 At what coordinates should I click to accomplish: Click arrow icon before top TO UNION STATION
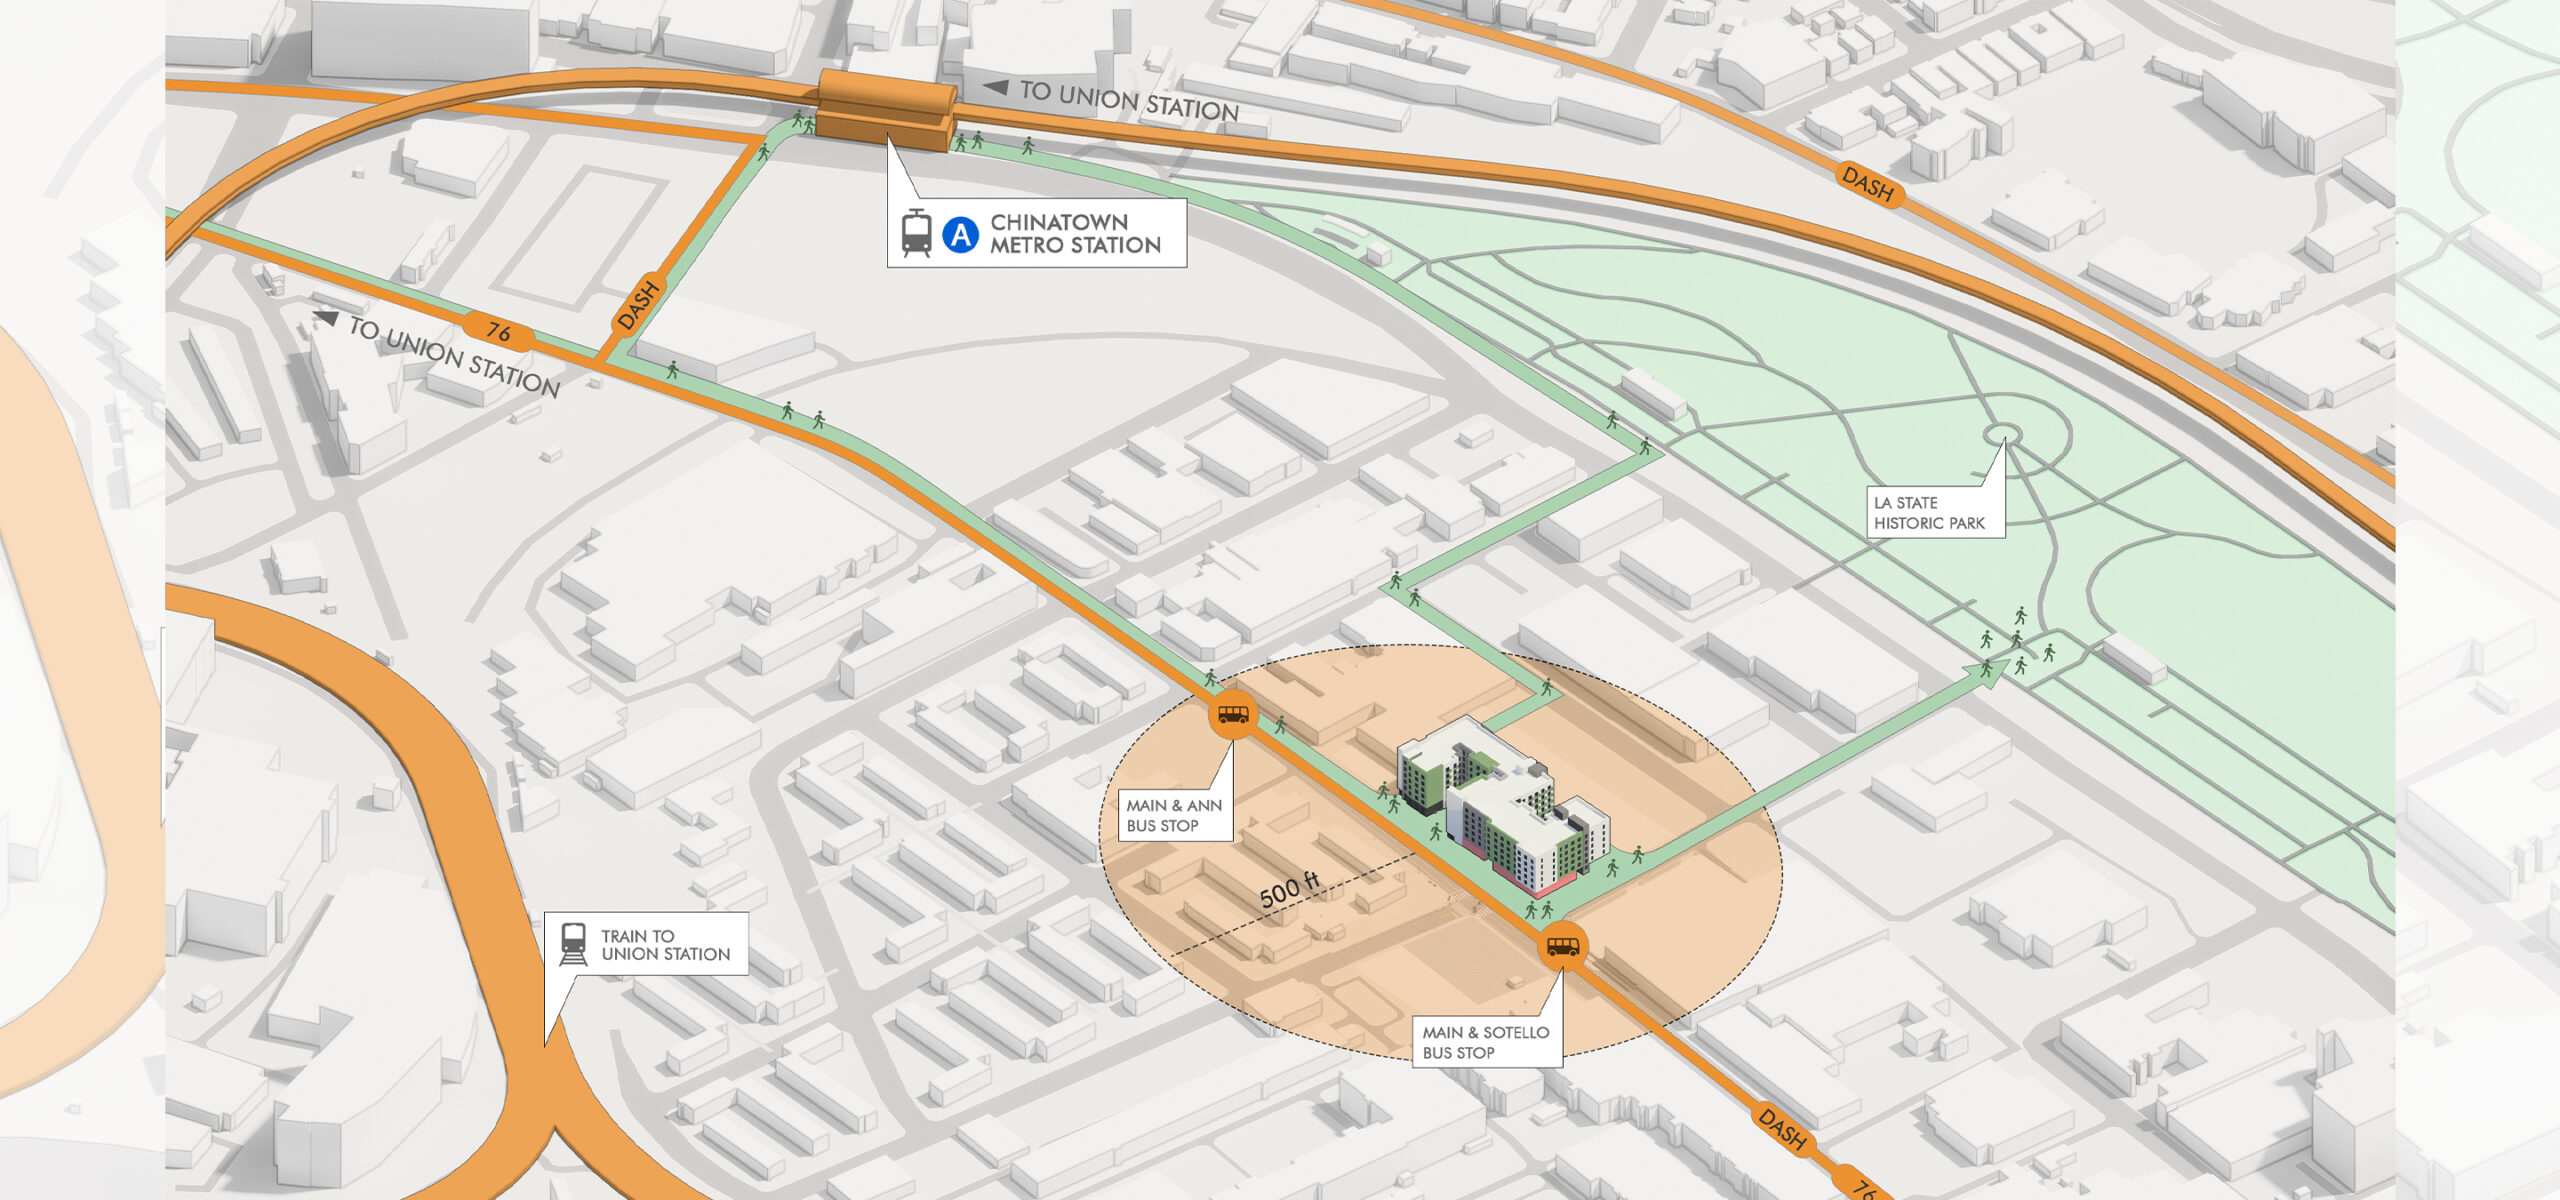click(x=995, y=87)
